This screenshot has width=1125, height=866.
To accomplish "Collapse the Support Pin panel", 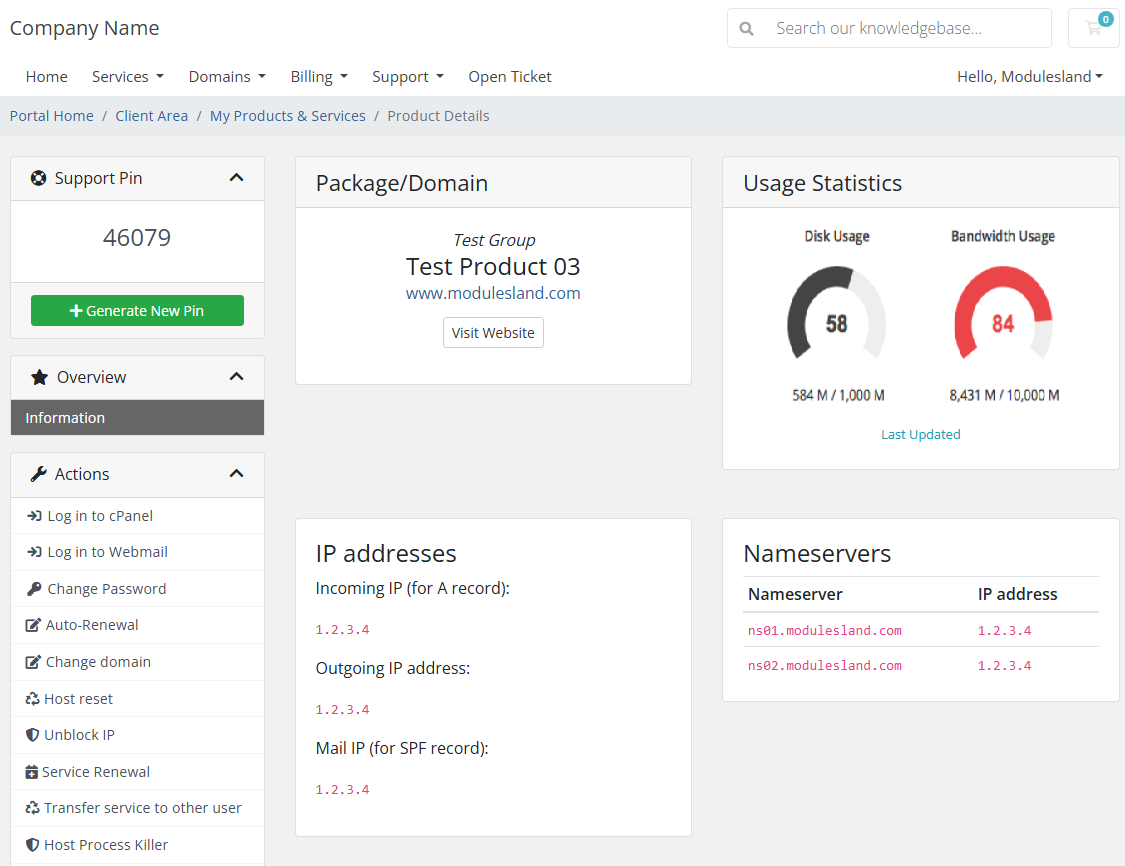I will pyautogui.click(x=236, y=177).
